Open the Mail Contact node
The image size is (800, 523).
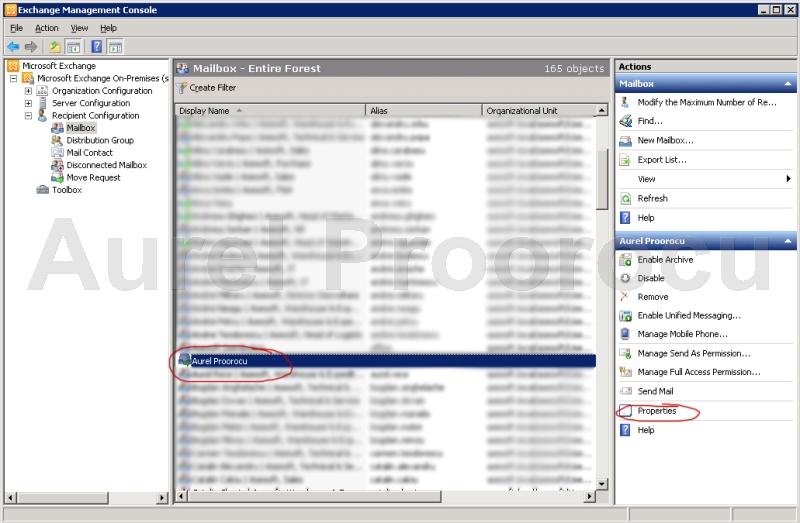pyautogui.click(x=89, y=153)
